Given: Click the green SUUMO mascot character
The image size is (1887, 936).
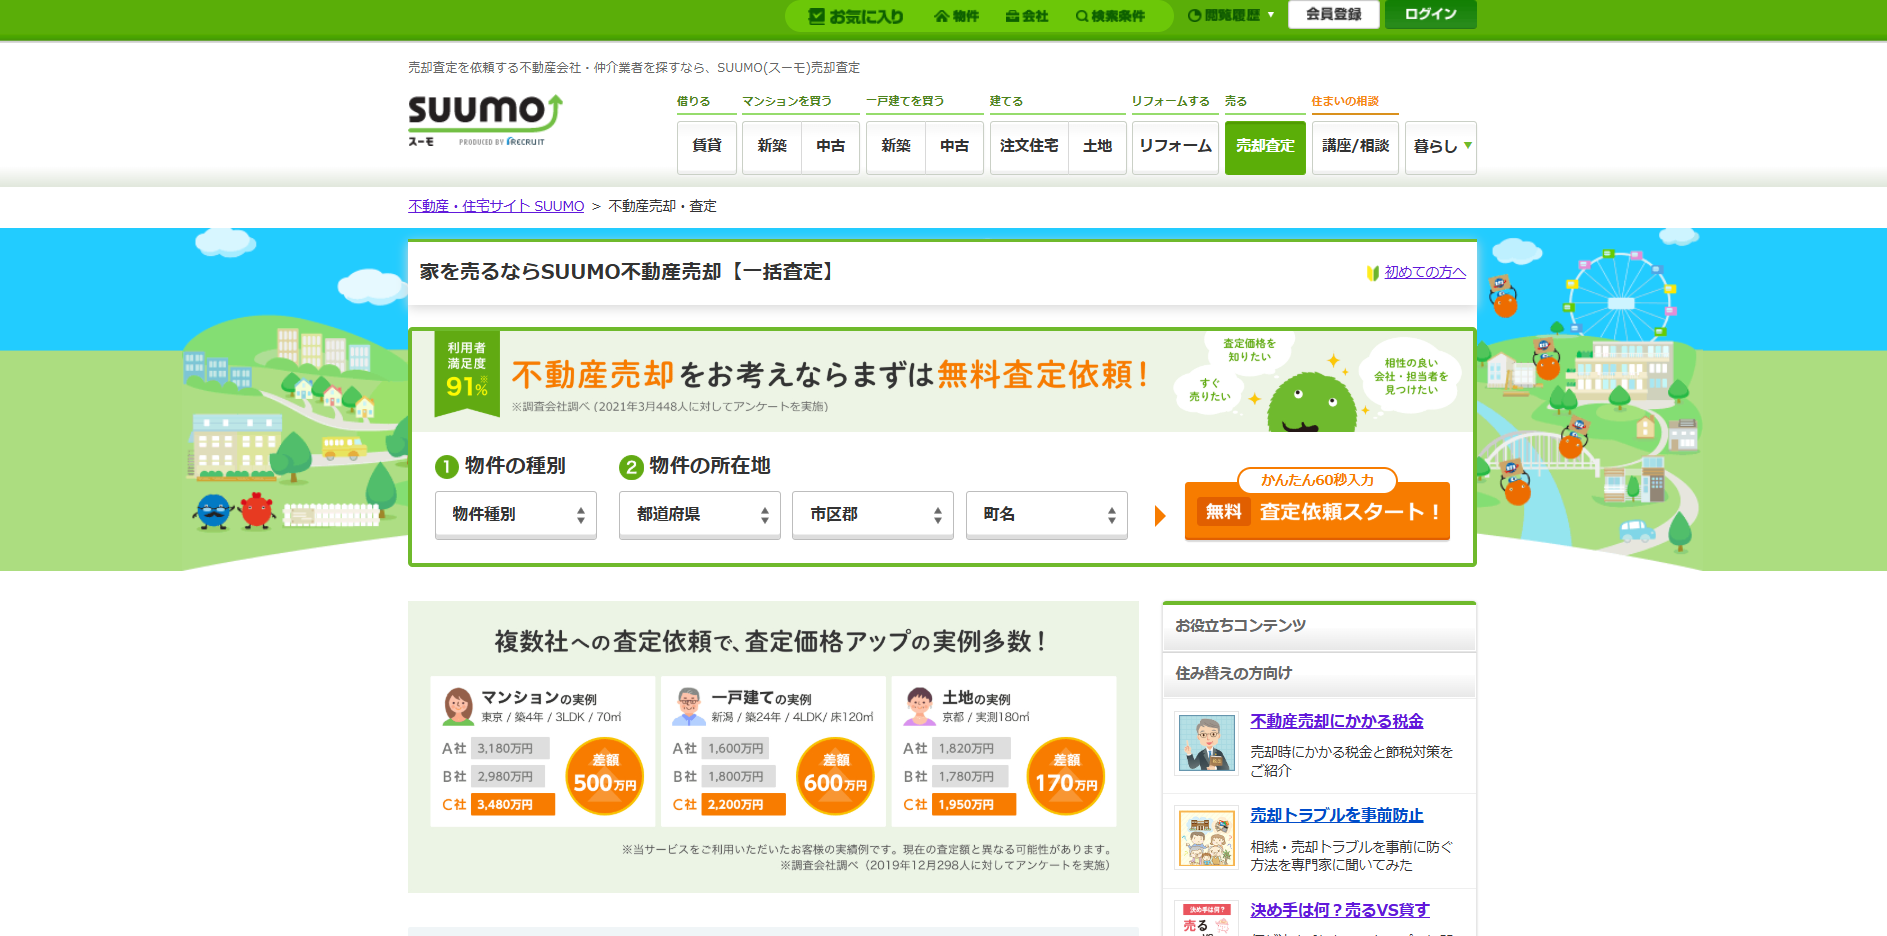Looking at the screenshot, I should click(x=1311, y=402).
